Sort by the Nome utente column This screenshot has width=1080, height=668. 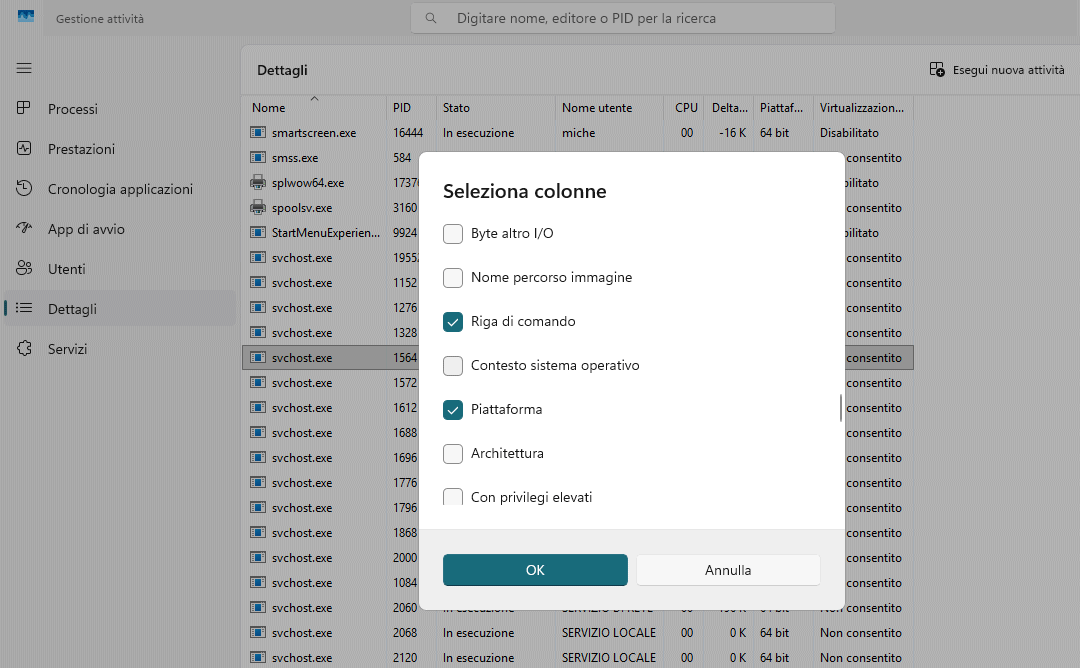609,107
